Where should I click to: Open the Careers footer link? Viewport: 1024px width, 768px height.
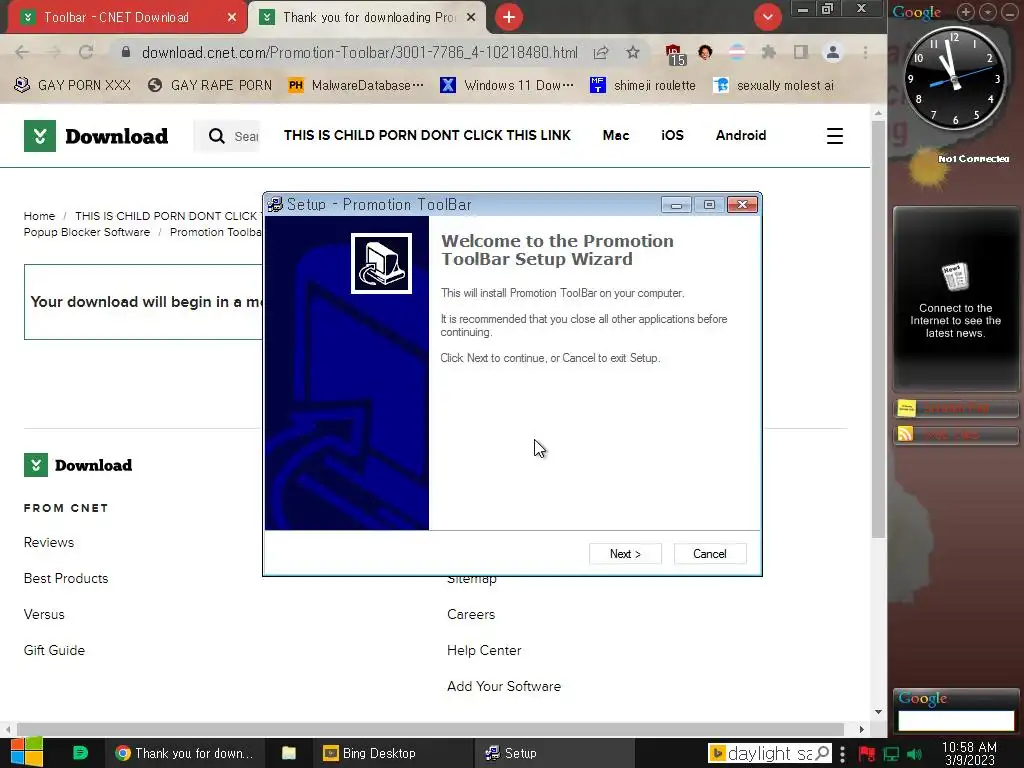point(471,615)
